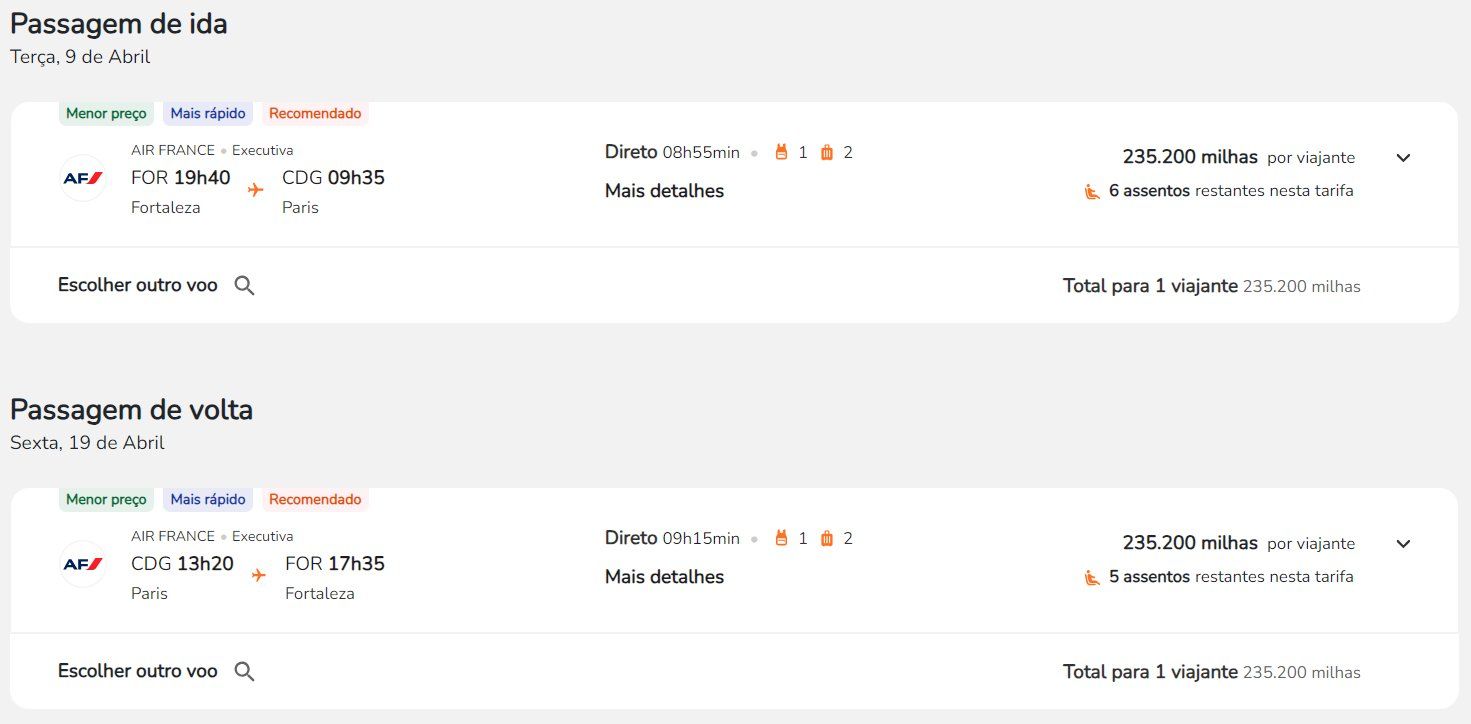Click search icon beside return Escolher outro voo
The width and height of the screenshot is (1471, 724).
(244, 672)
